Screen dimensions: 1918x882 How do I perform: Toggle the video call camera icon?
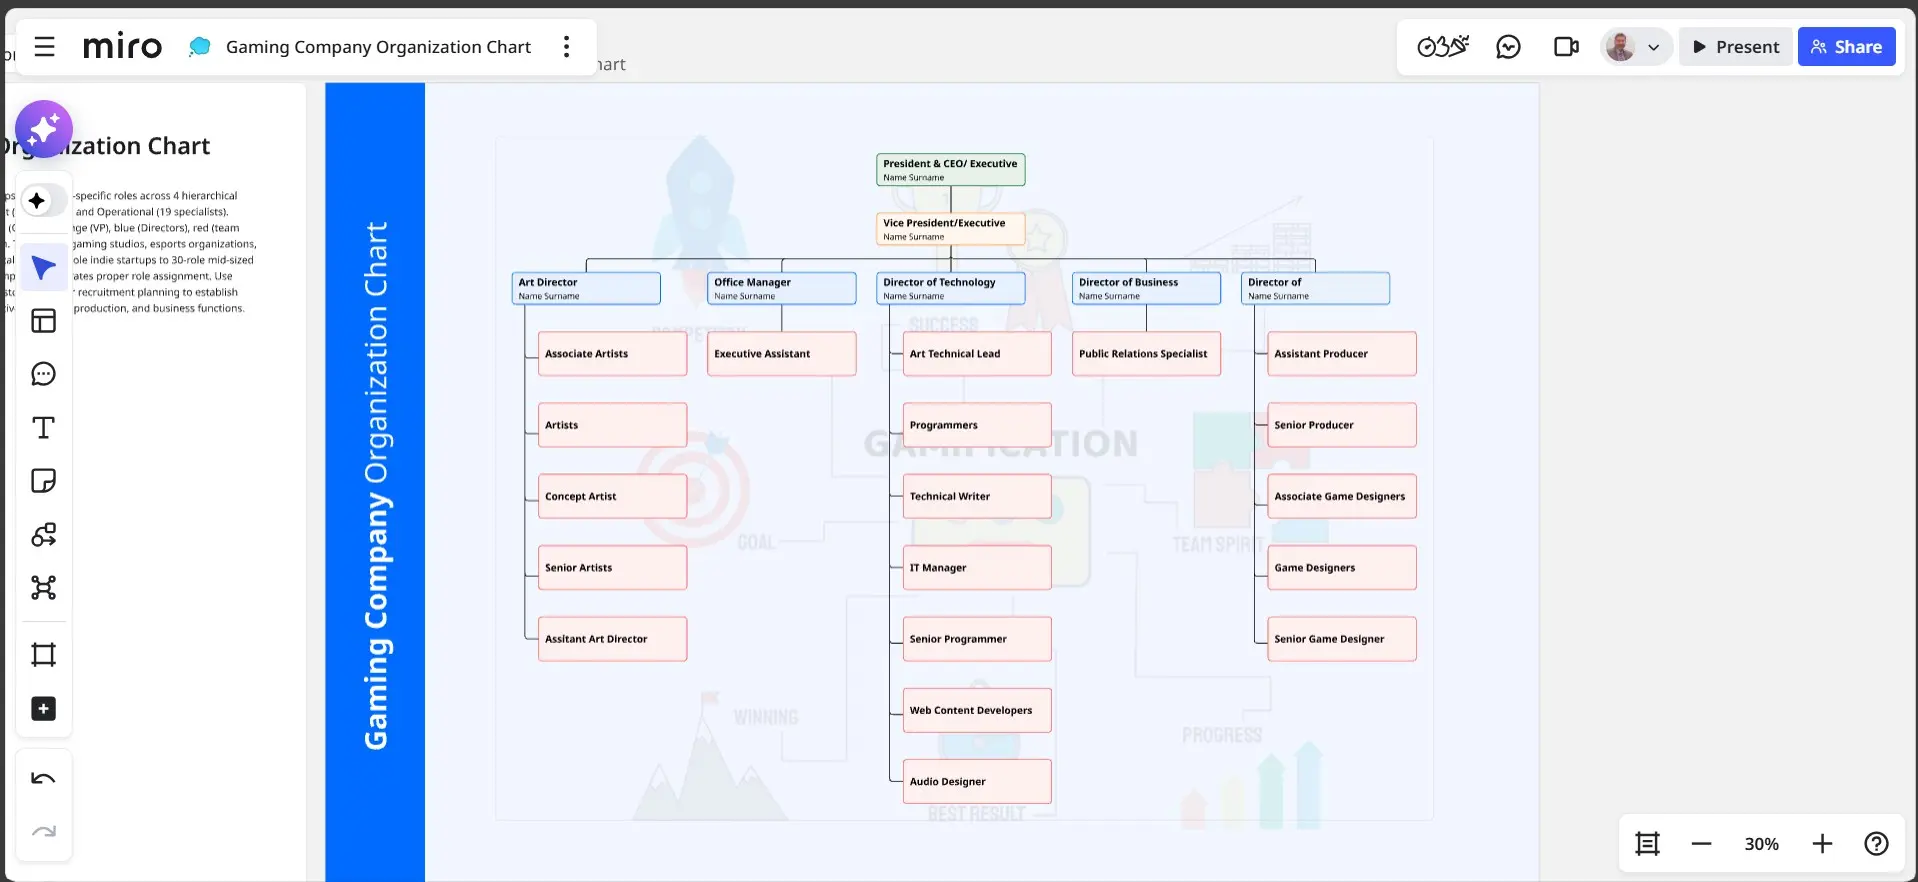(1566, 47)
